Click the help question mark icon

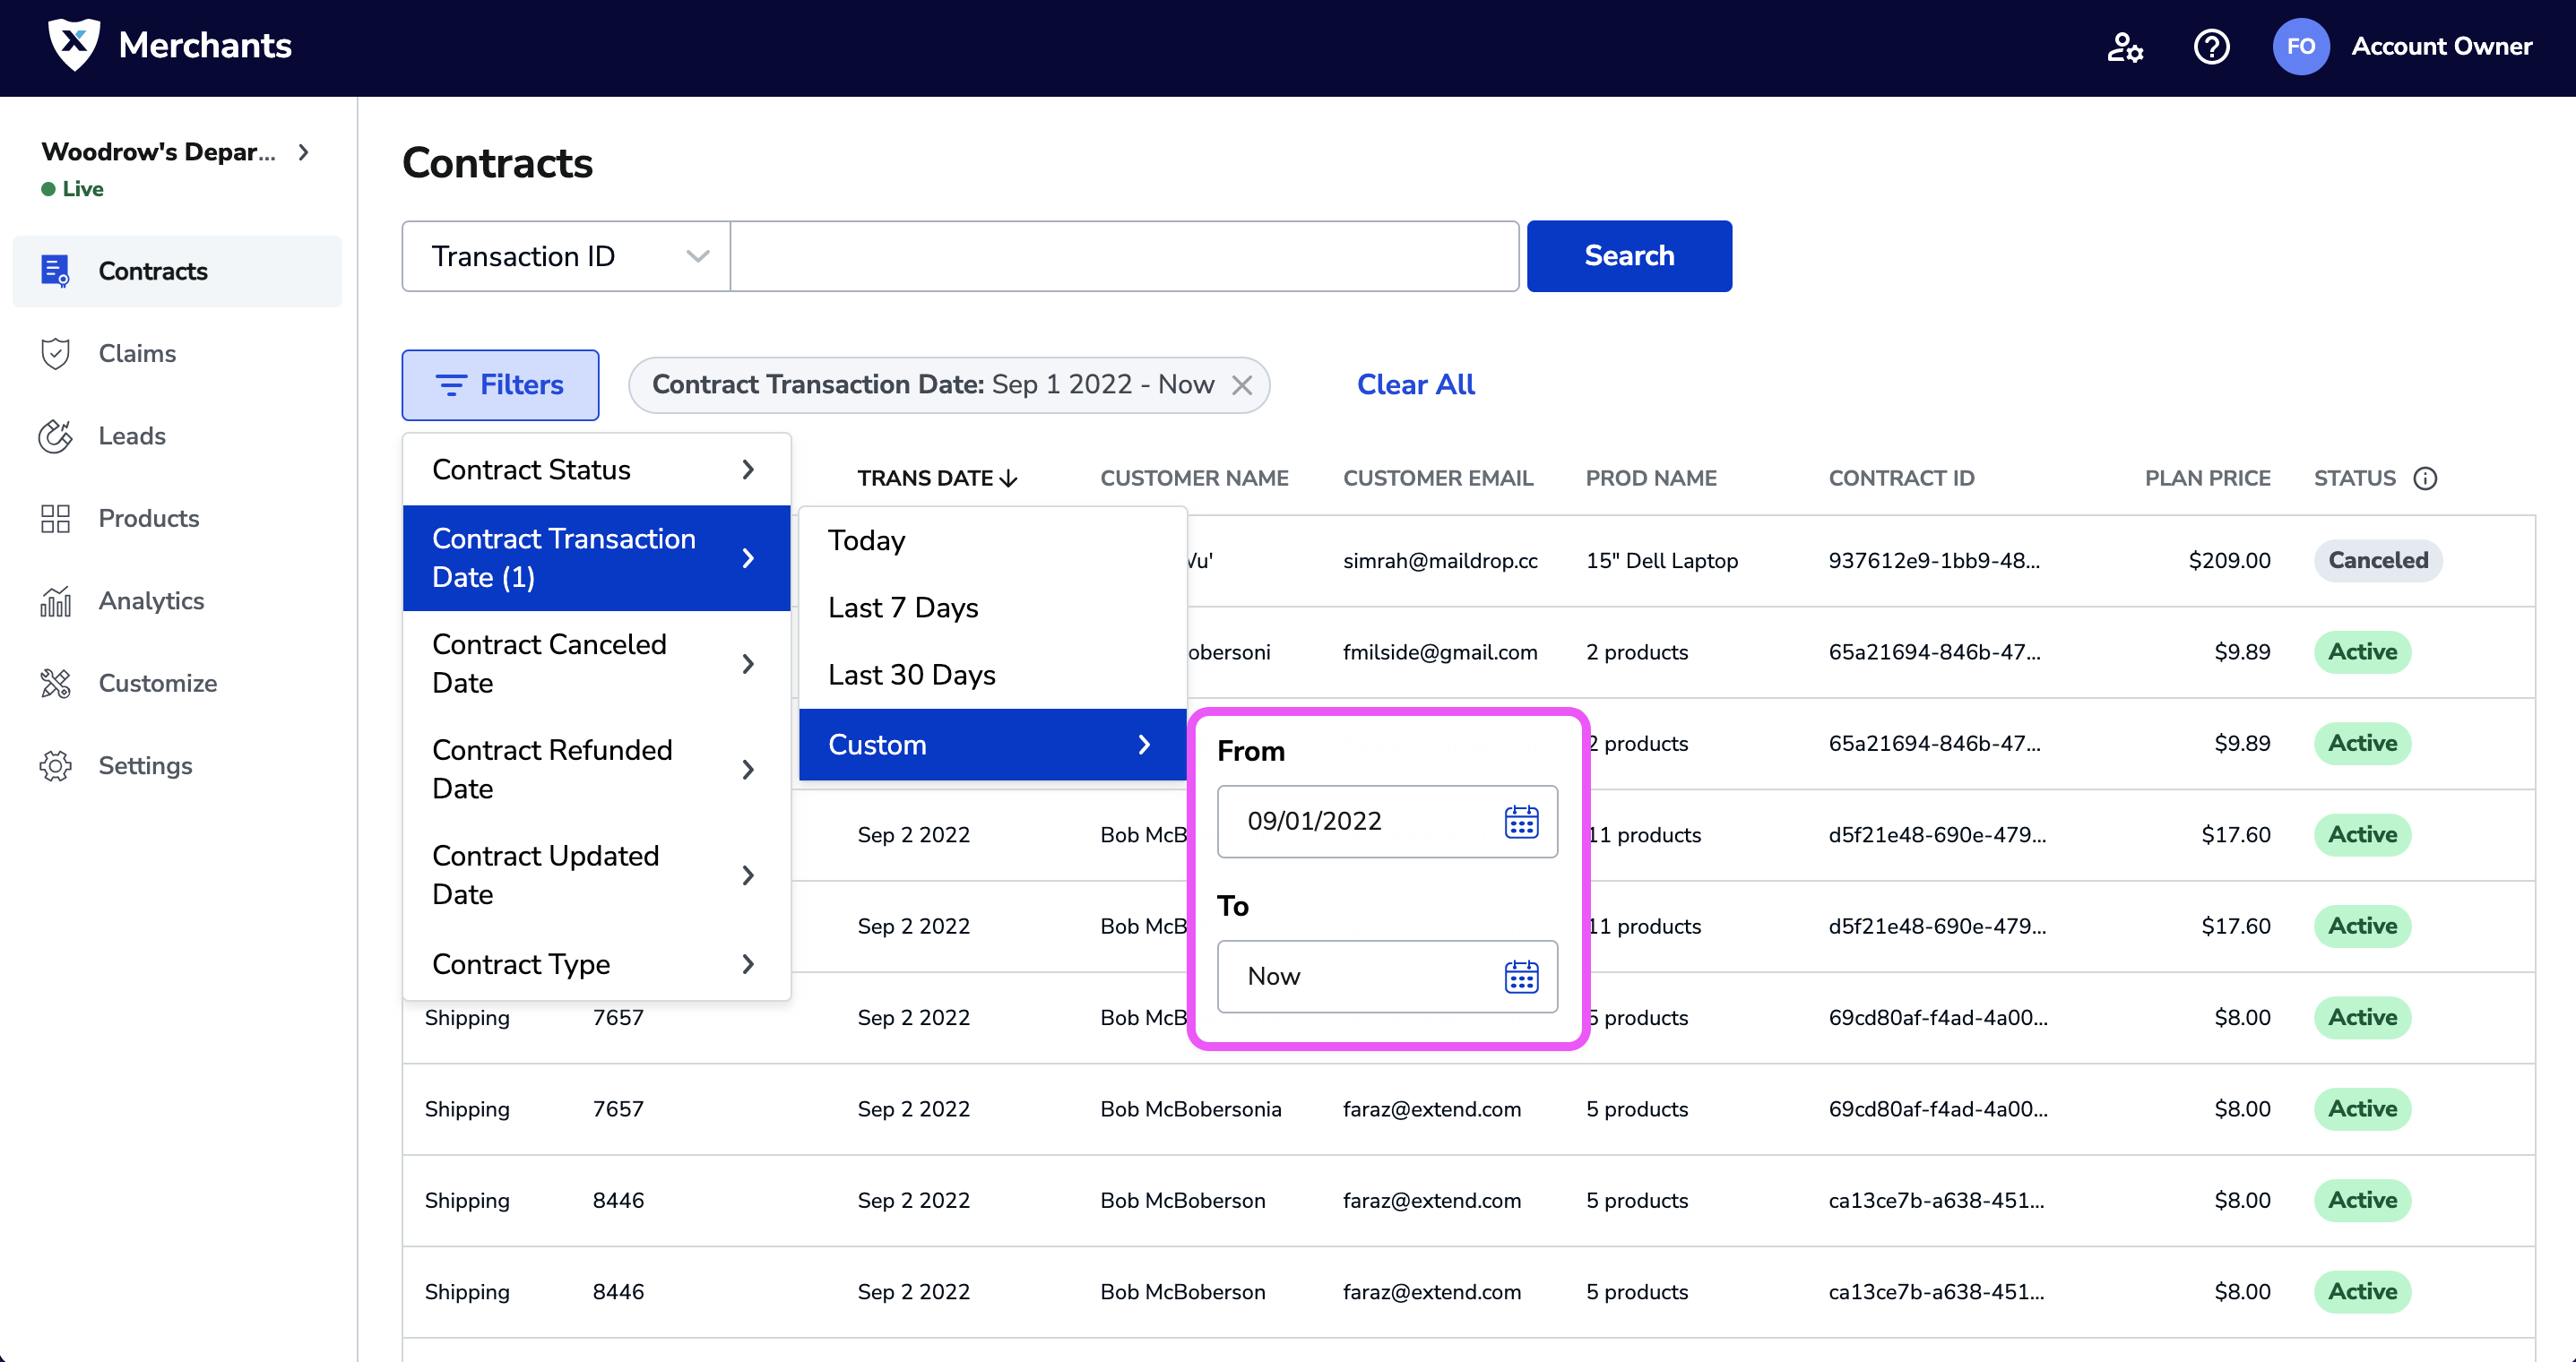click(x=2210, y=47)
